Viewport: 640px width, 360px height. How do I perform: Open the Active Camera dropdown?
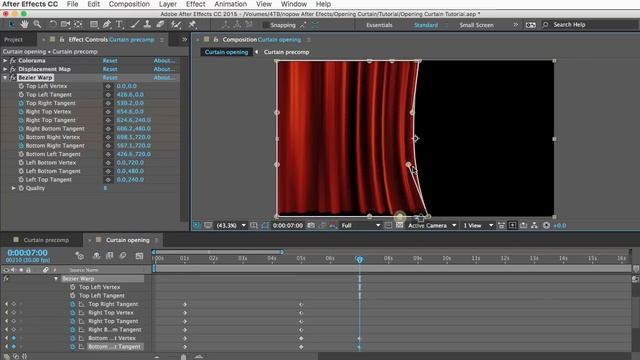(432, 225)
